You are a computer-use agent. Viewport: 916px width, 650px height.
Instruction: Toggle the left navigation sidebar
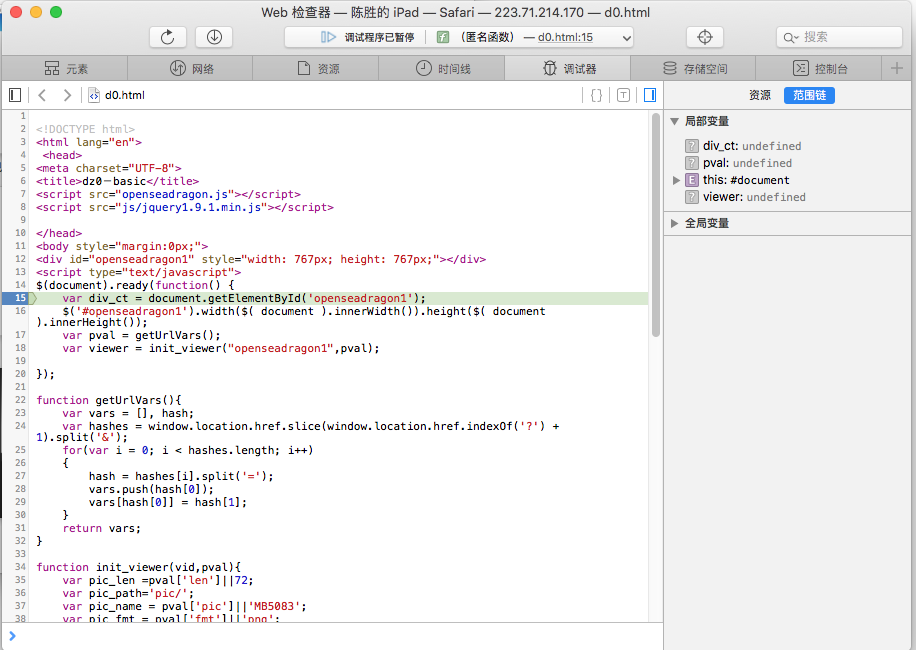tap(15, 95)
